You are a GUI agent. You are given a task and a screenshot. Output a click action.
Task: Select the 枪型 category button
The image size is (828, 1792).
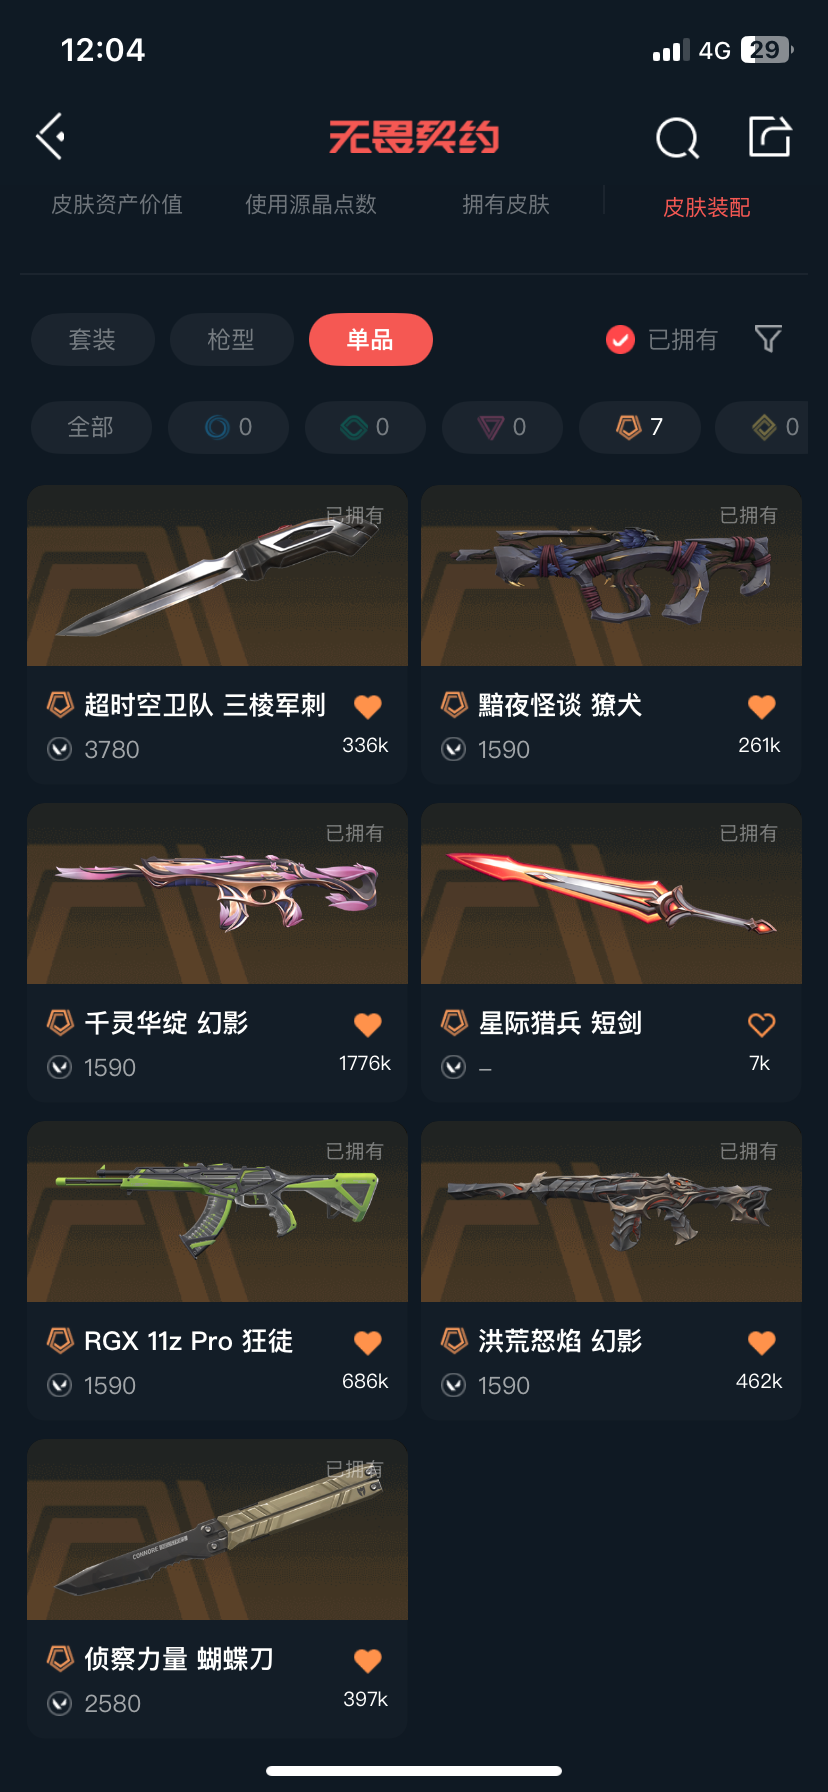[232, 340]
